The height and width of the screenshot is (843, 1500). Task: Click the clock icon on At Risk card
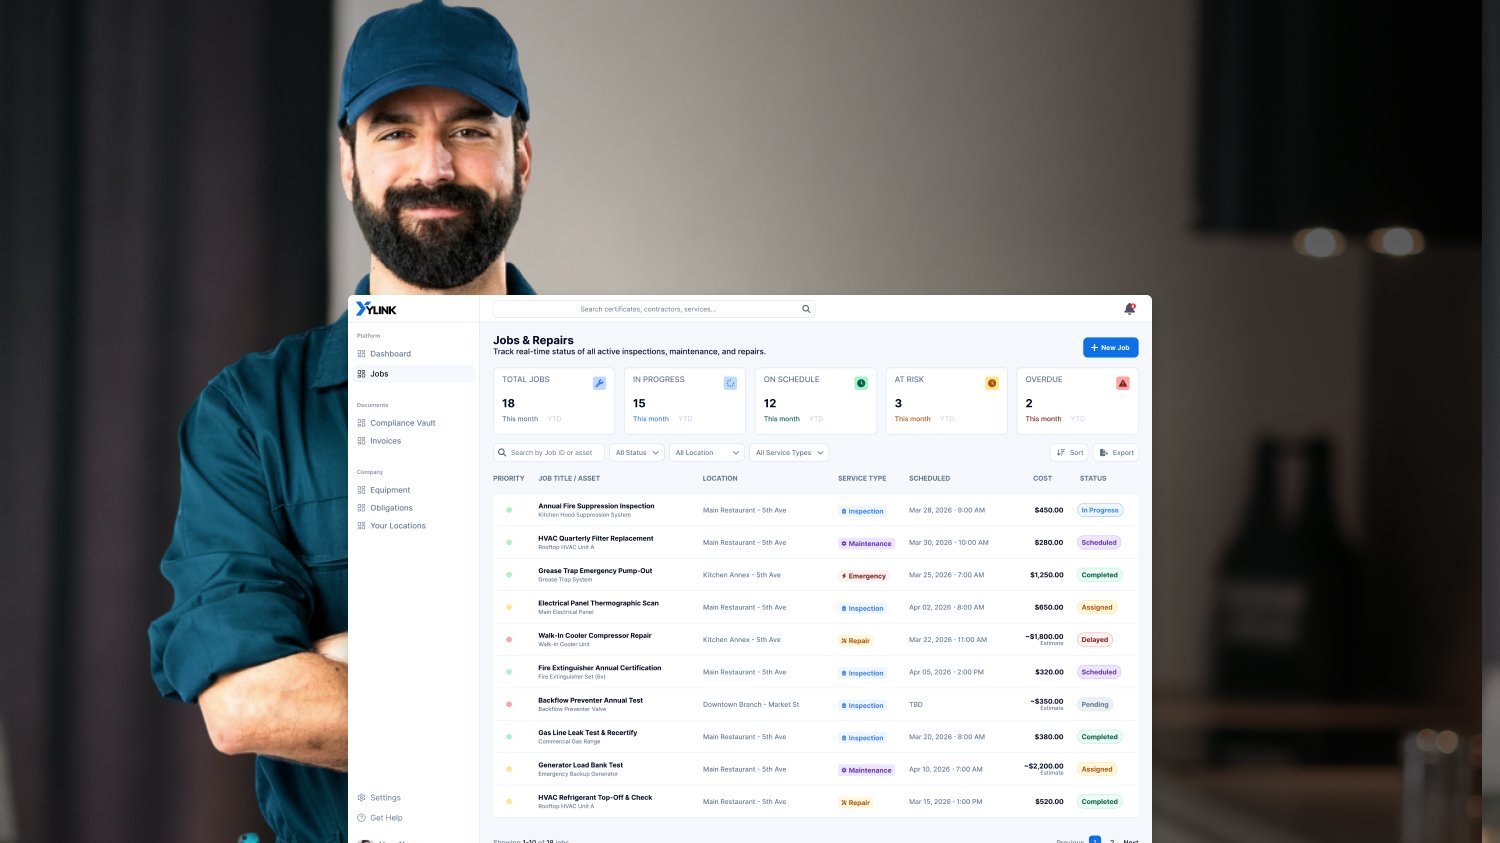click(x=992, y=383)
